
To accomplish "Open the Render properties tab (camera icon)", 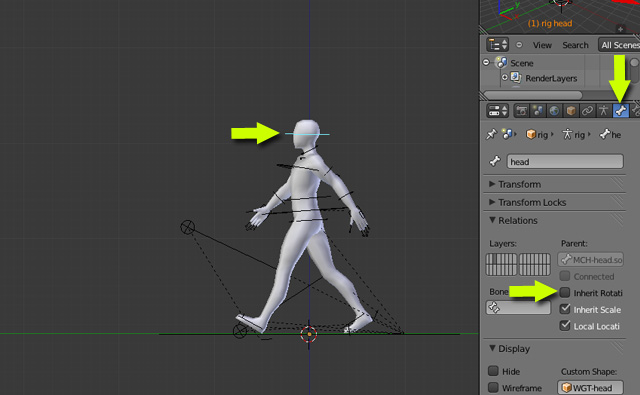I will [521, 111].
